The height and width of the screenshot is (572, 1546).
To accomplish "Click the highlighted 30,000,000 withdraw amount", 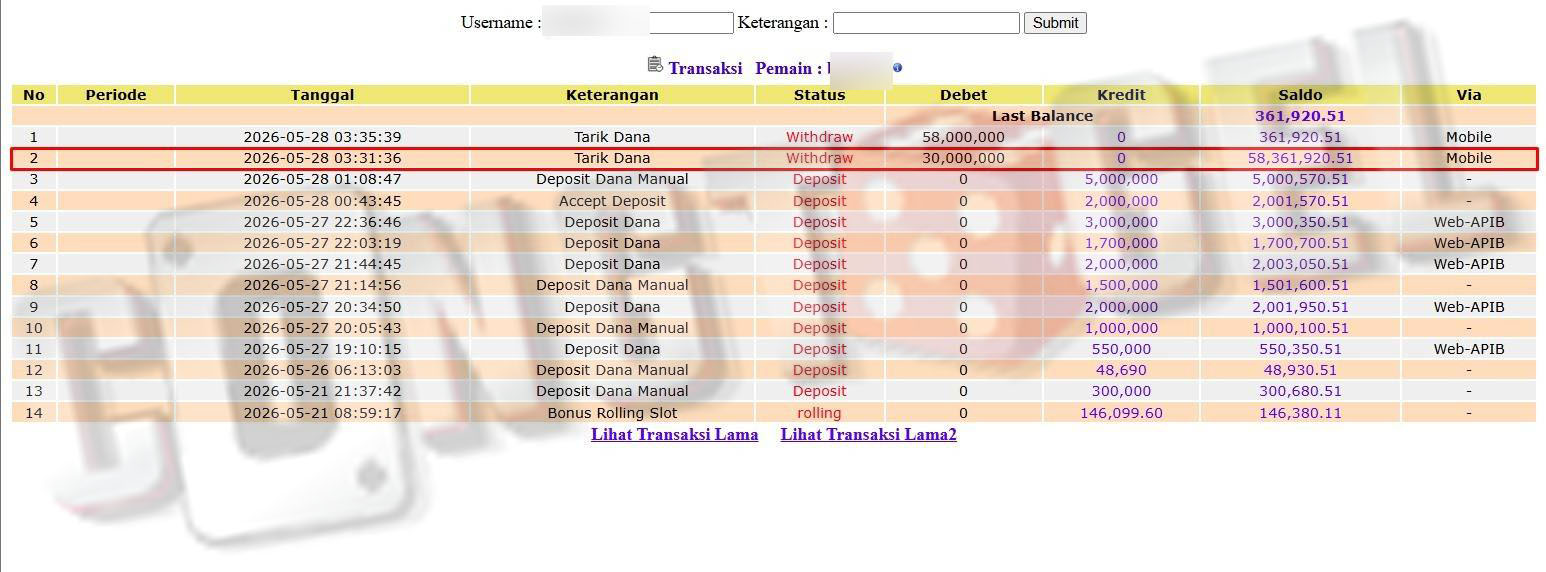I will coord(963,158).
